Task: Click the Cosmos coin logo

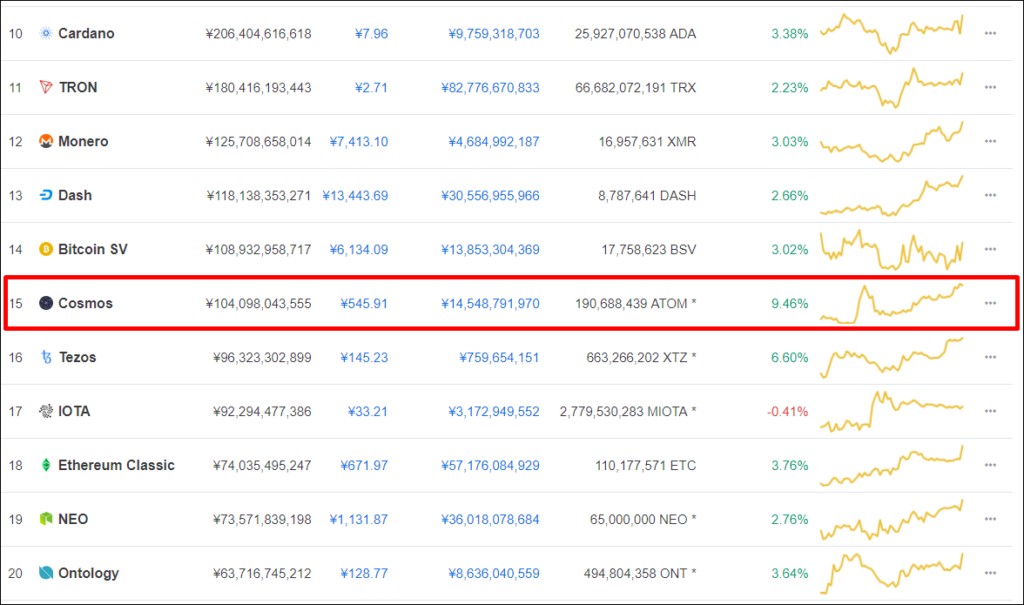Action: 46,303
